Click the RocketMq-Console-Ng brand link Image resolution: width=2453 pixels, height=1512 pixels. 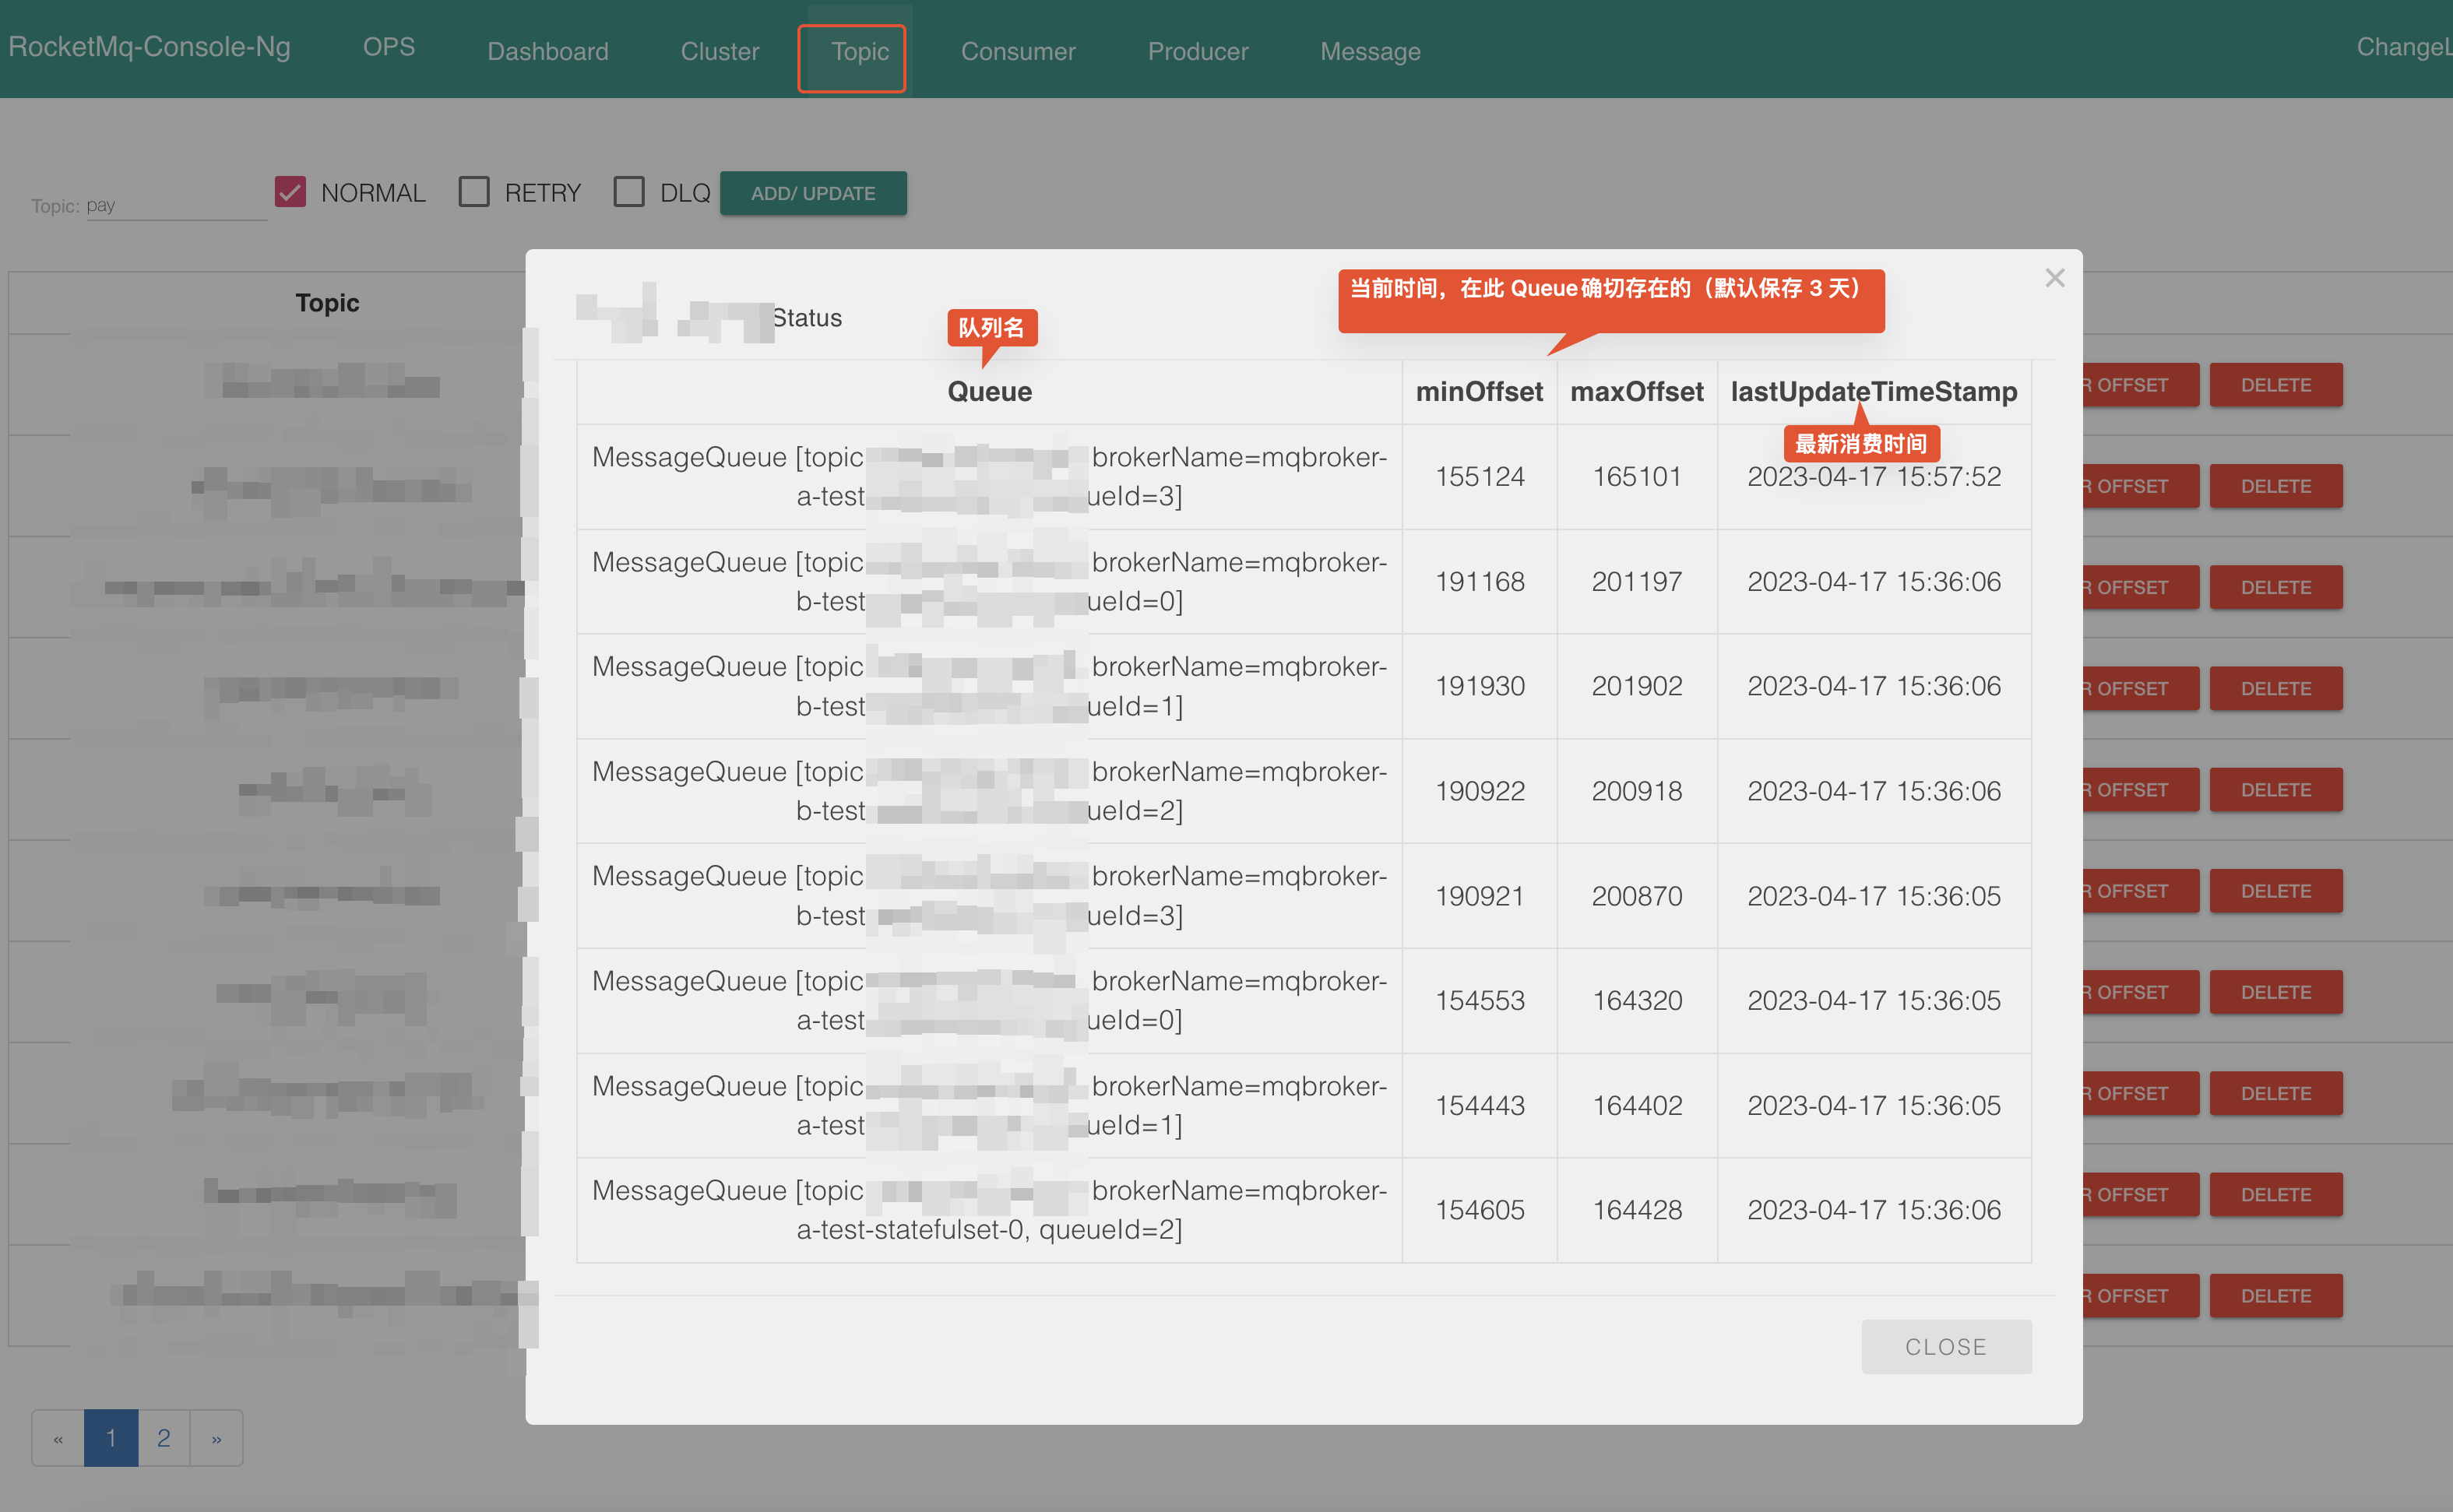tap(149, 47)
